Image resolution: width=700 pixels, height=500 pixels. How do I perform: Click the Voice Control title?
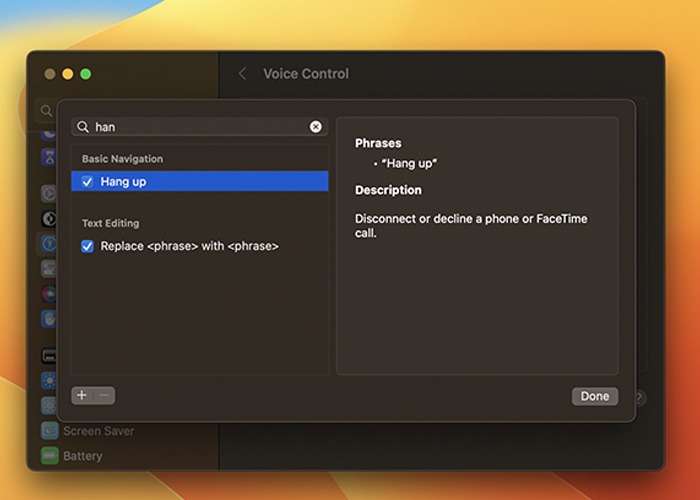(306, 74)
